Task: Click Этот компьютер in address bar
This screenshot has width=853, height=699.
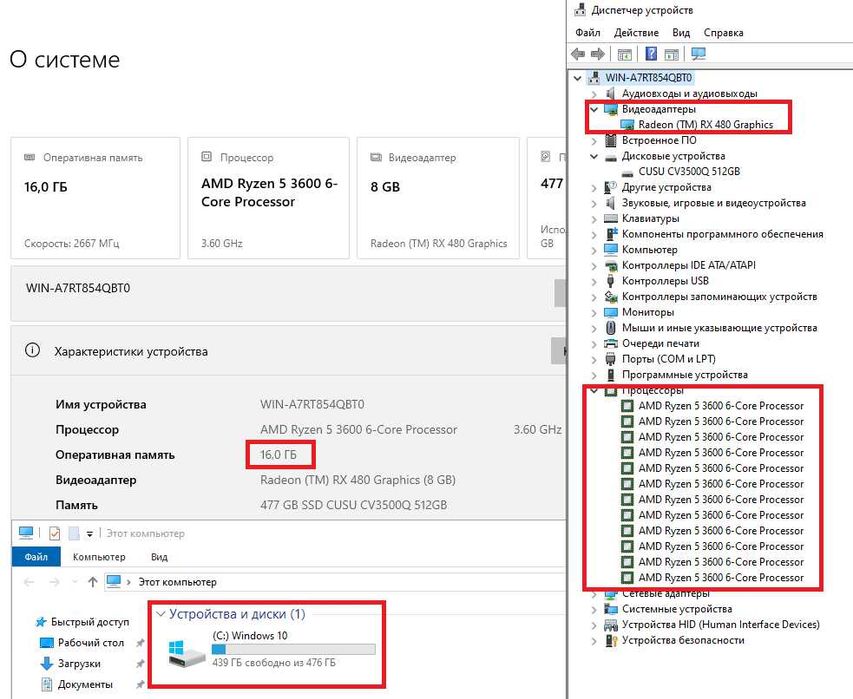Action: pos(177,582)
